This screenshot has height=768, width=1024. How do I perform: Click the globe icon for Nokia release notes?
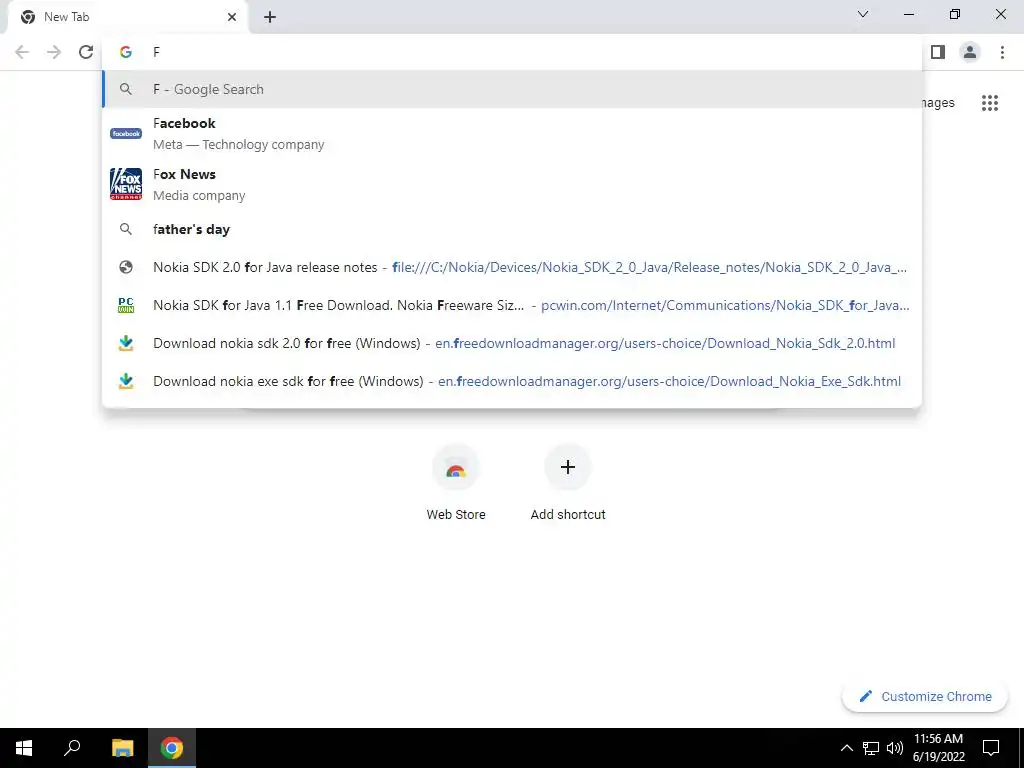click(x=126, y=267)
